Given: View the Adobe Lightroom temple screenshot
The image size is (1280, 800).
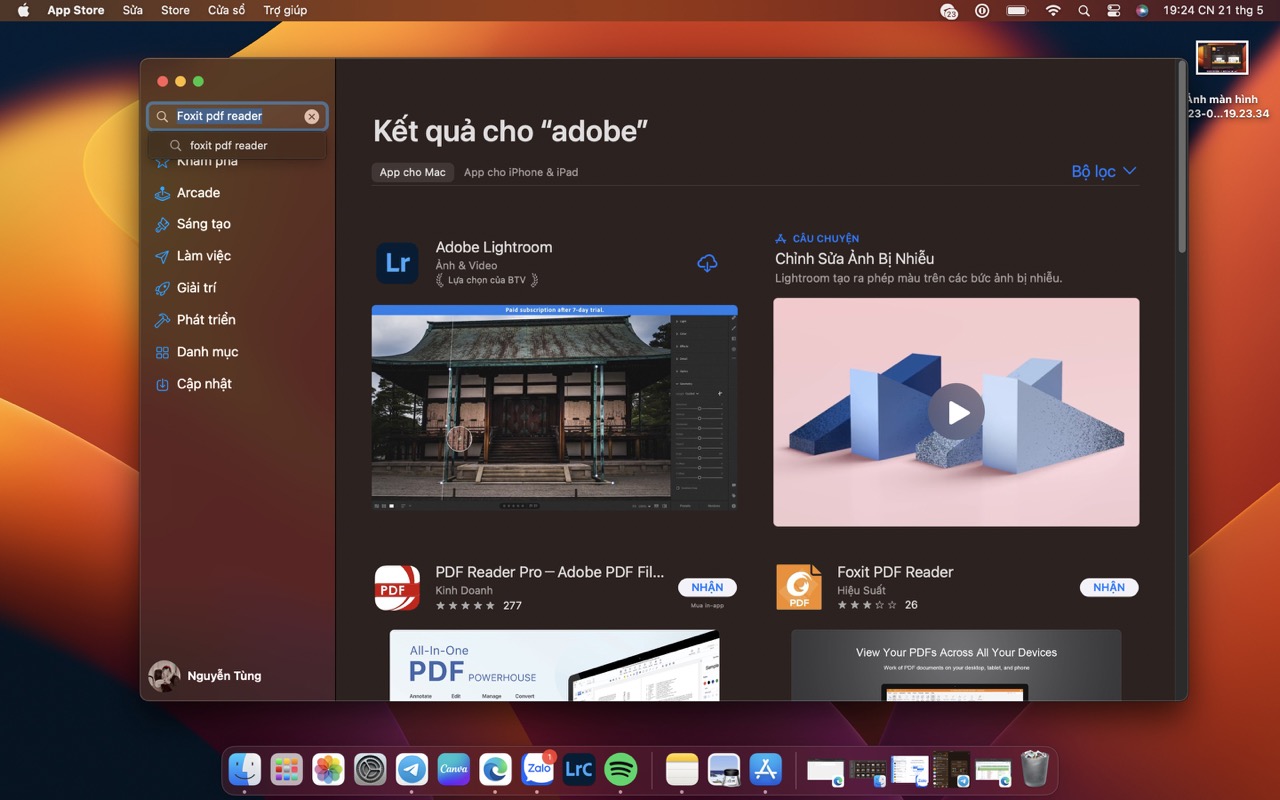Looking at the screenshot, I should coord(554,408).
